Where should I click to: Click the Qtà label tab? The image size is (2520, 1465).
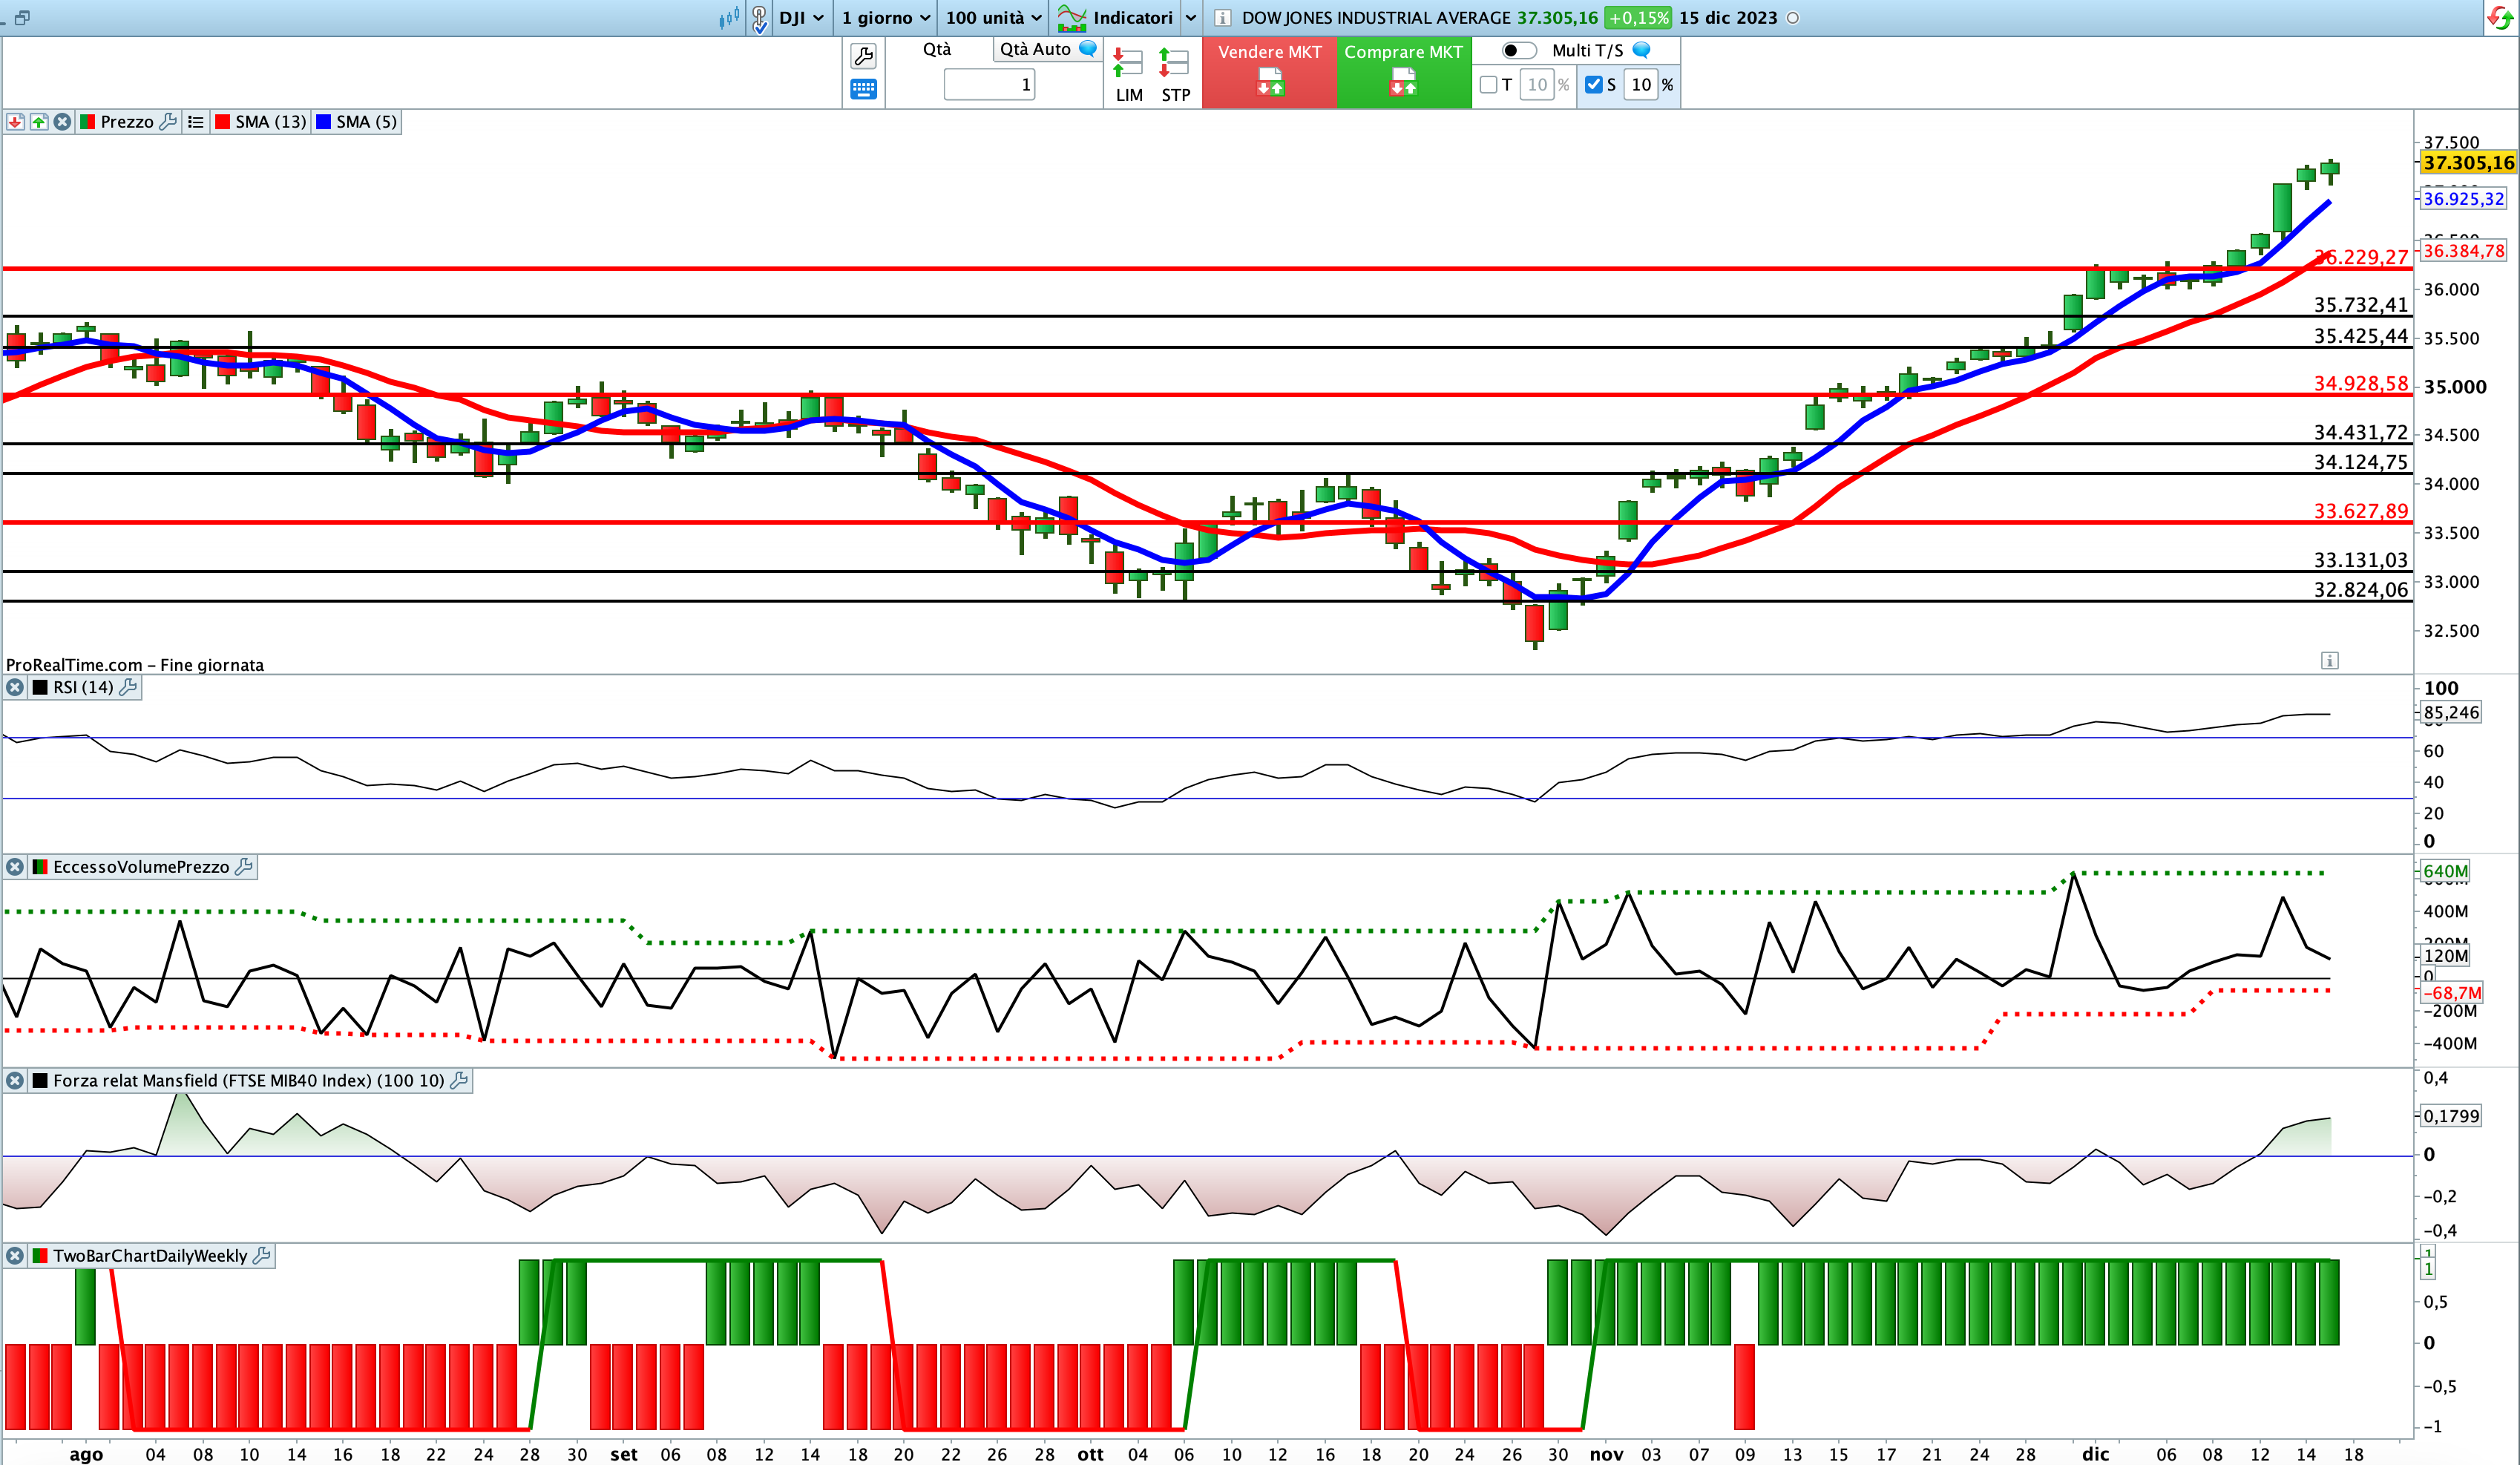tap(937, 49)
